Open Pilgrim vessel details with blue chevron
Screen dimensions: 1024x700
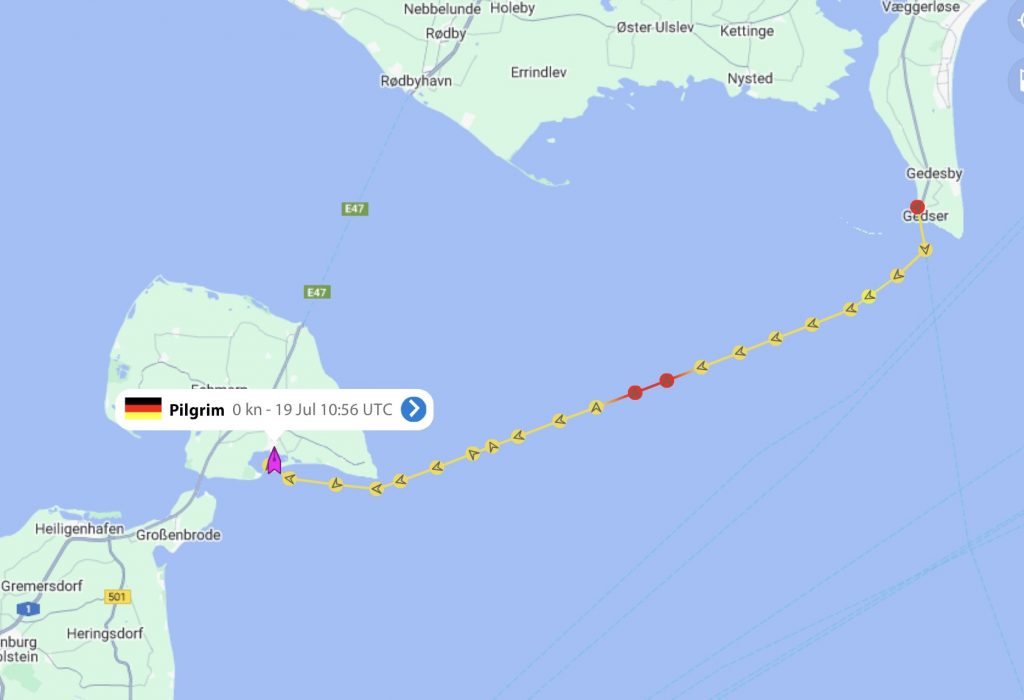tap(413, 409)
